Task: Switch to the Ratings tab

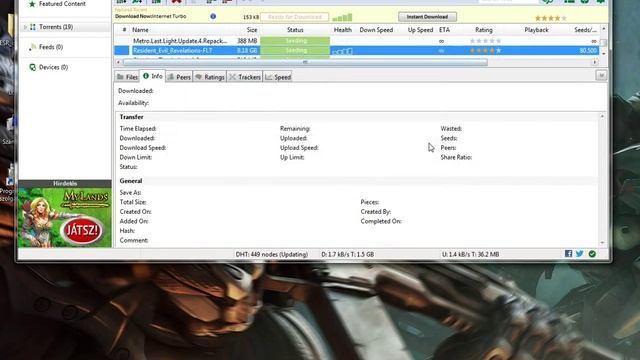Action: click(210, 77)
